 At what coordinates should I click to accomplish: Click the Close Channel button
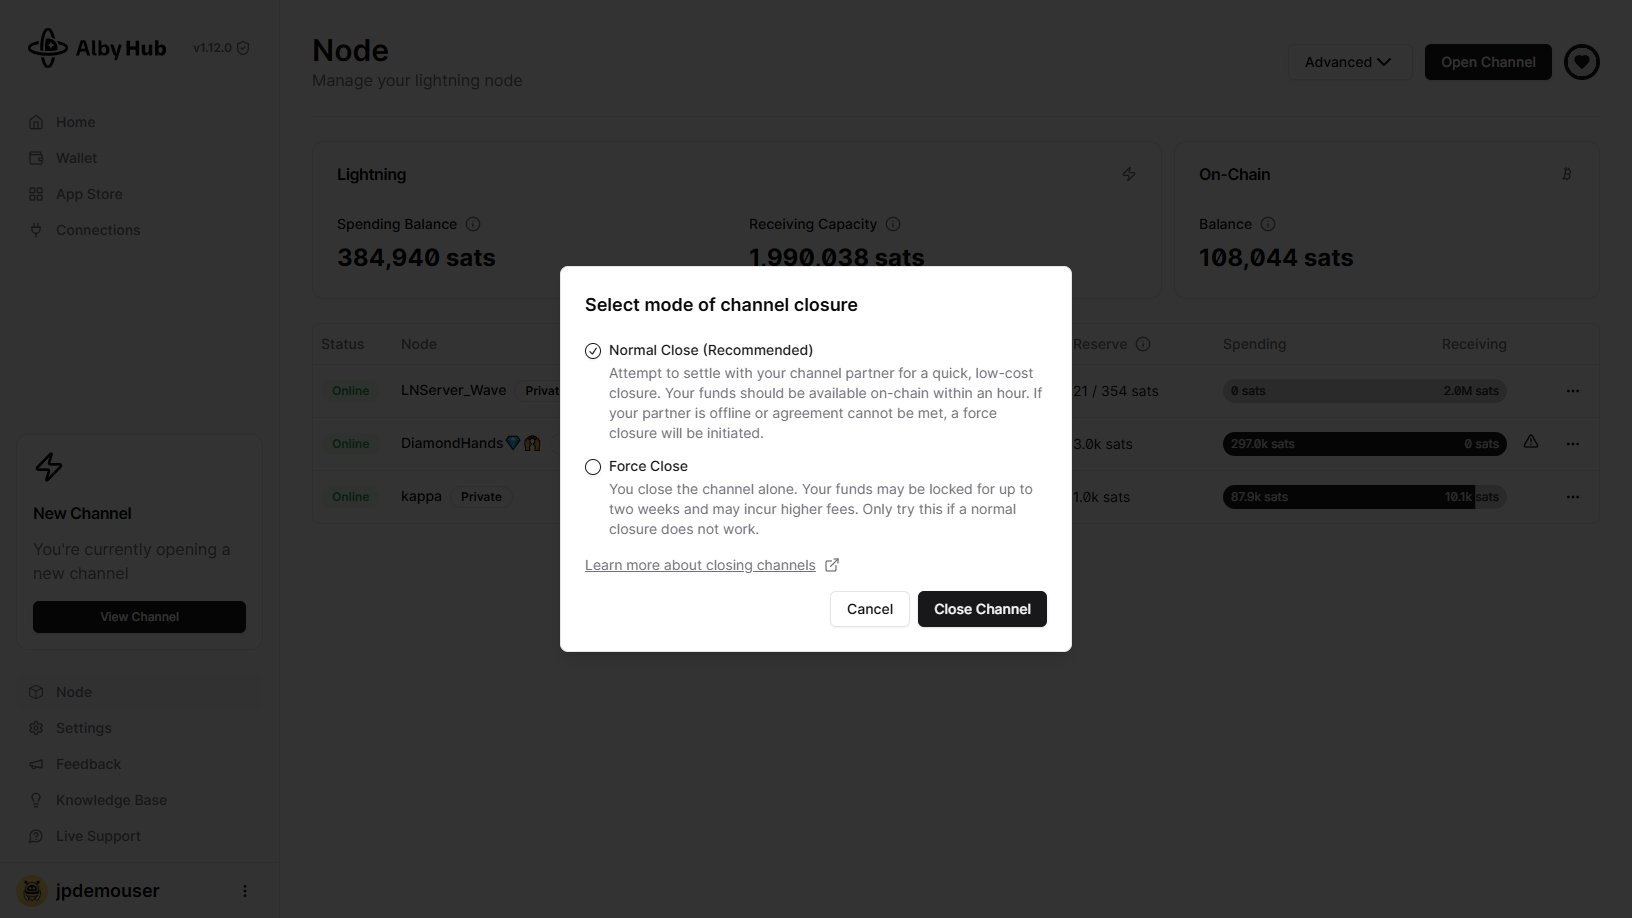982,609
